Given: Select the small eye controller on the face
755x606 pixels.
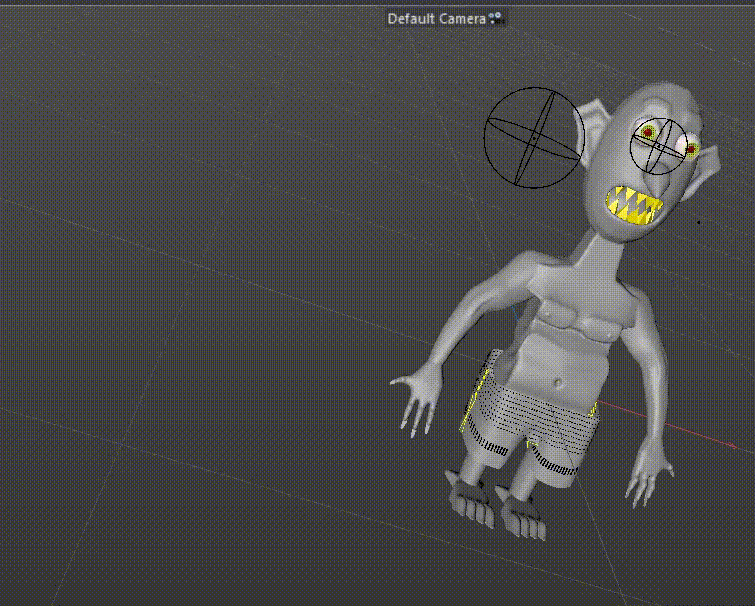Looking at the screenshot, I should (659, 146).
